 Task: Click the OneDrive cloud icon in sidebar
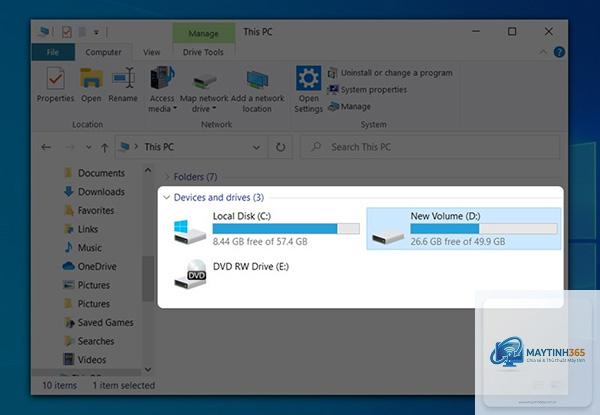68,266
